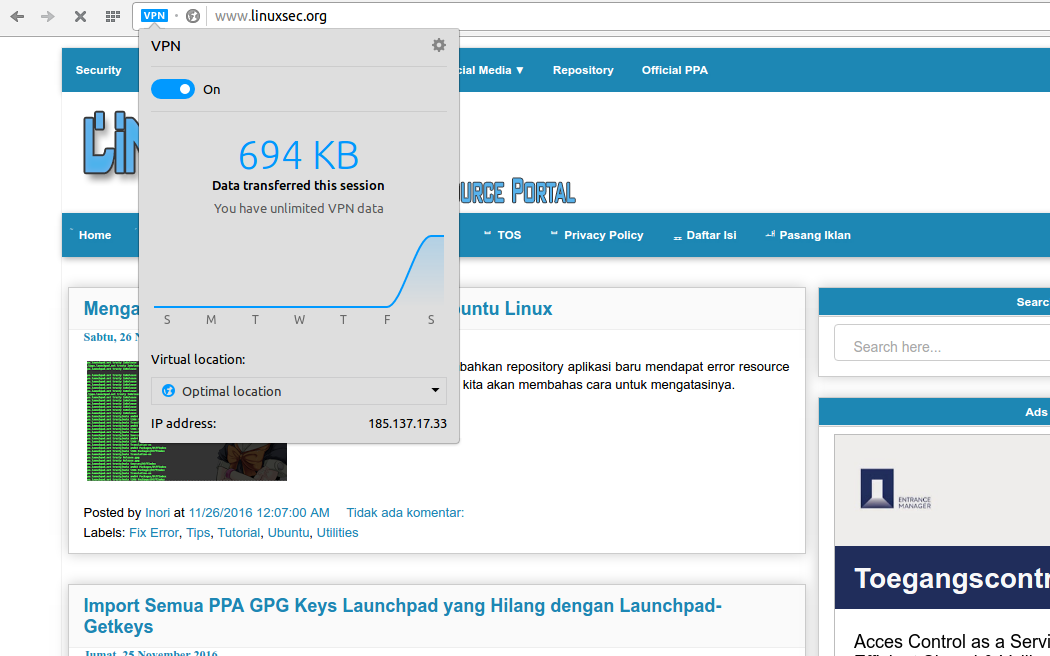
Task: Go to the Home nav tab
Action: [x=94, y=235]
